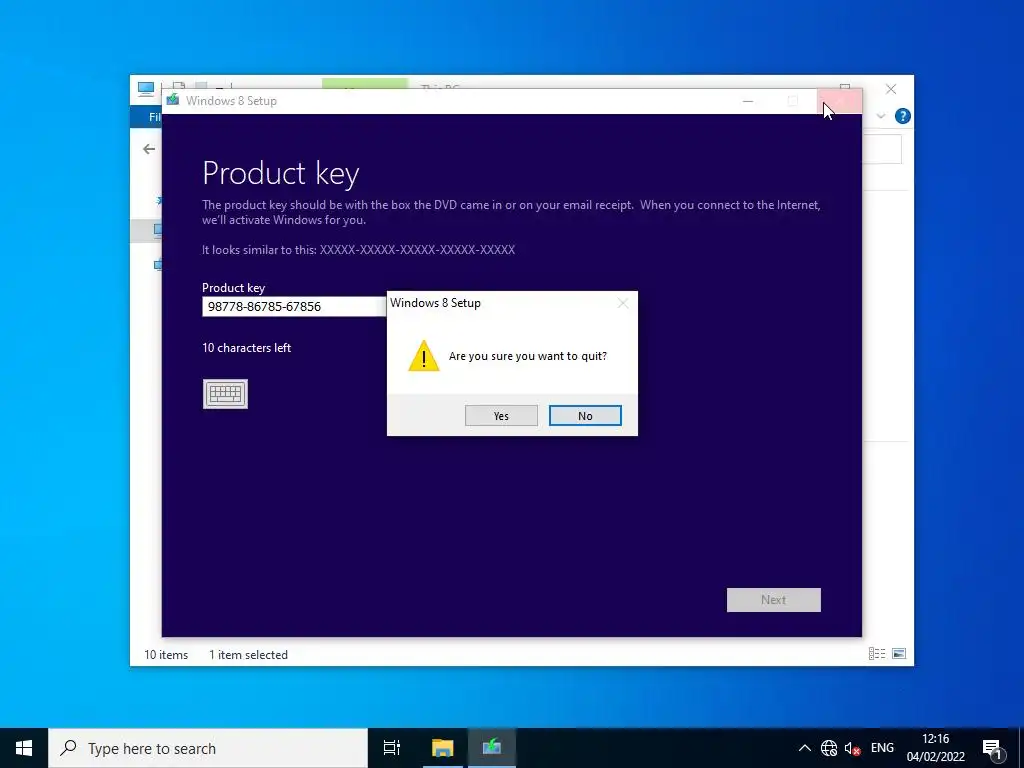
Task: Click the dialog's warning triangle icon
Action: [x=424, y=356]
